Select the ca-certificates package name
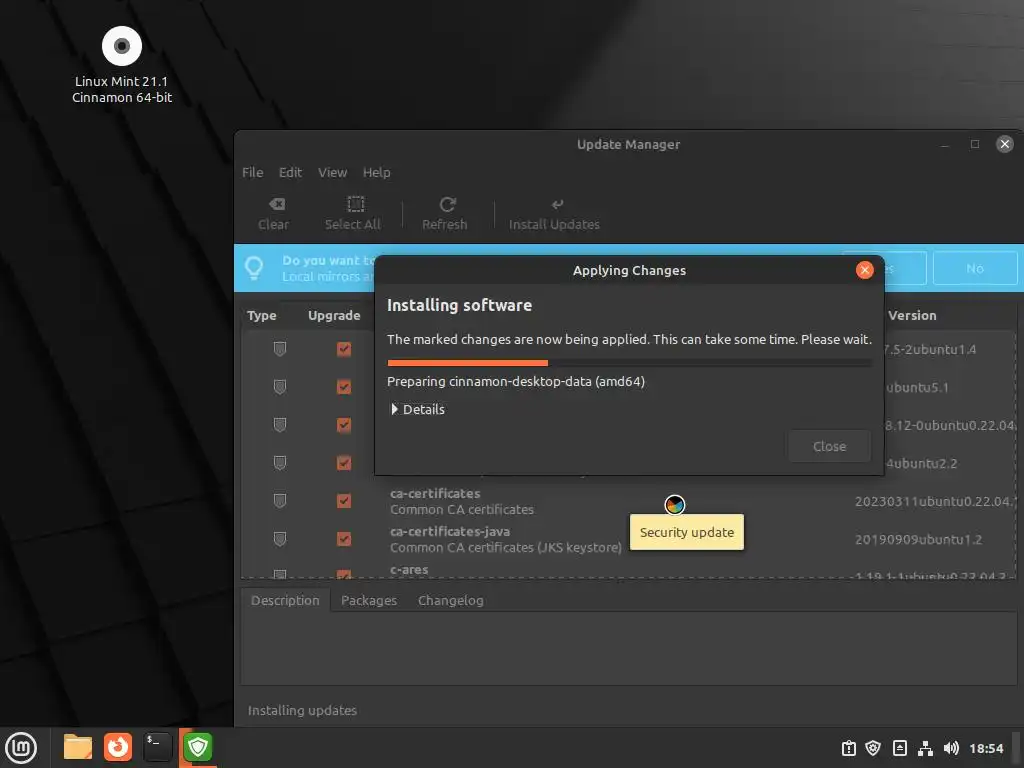1024x768 pixels. pos(435,494)
